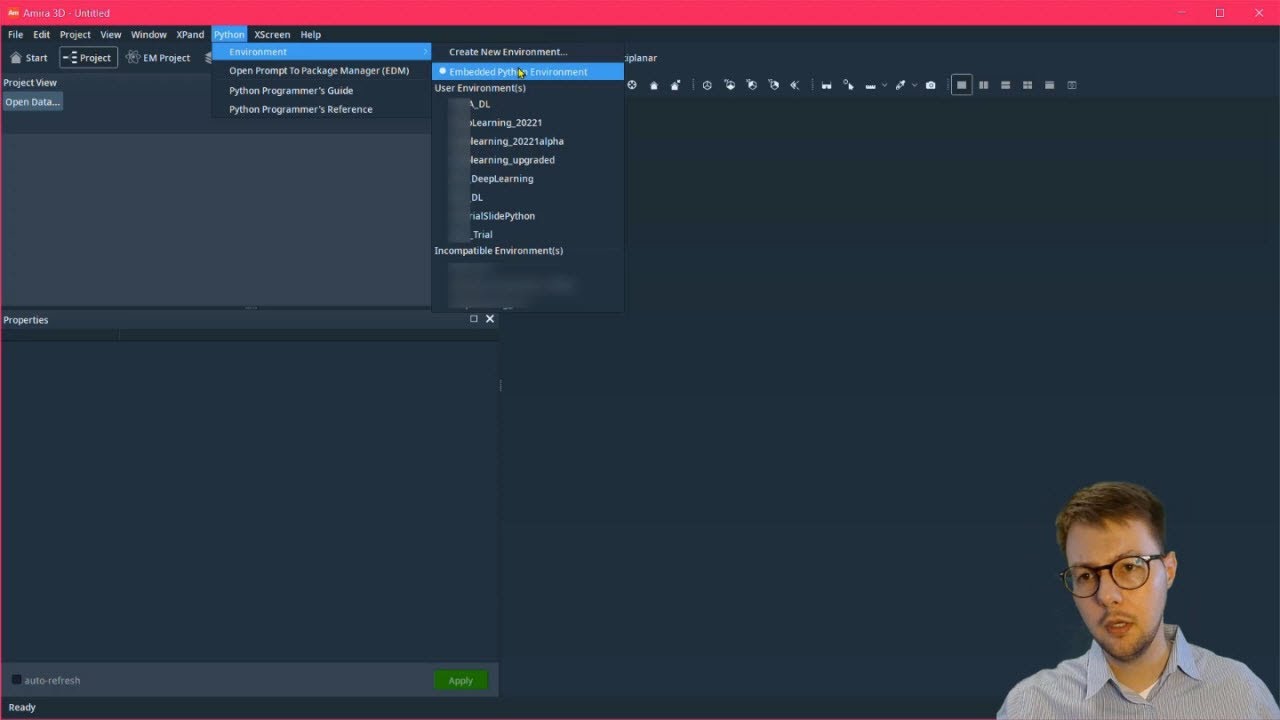This screenshot has width=1280, height=720.
Task: Choose Open Prompt To Package Manager (EDM)
Action: coord(321,71)
